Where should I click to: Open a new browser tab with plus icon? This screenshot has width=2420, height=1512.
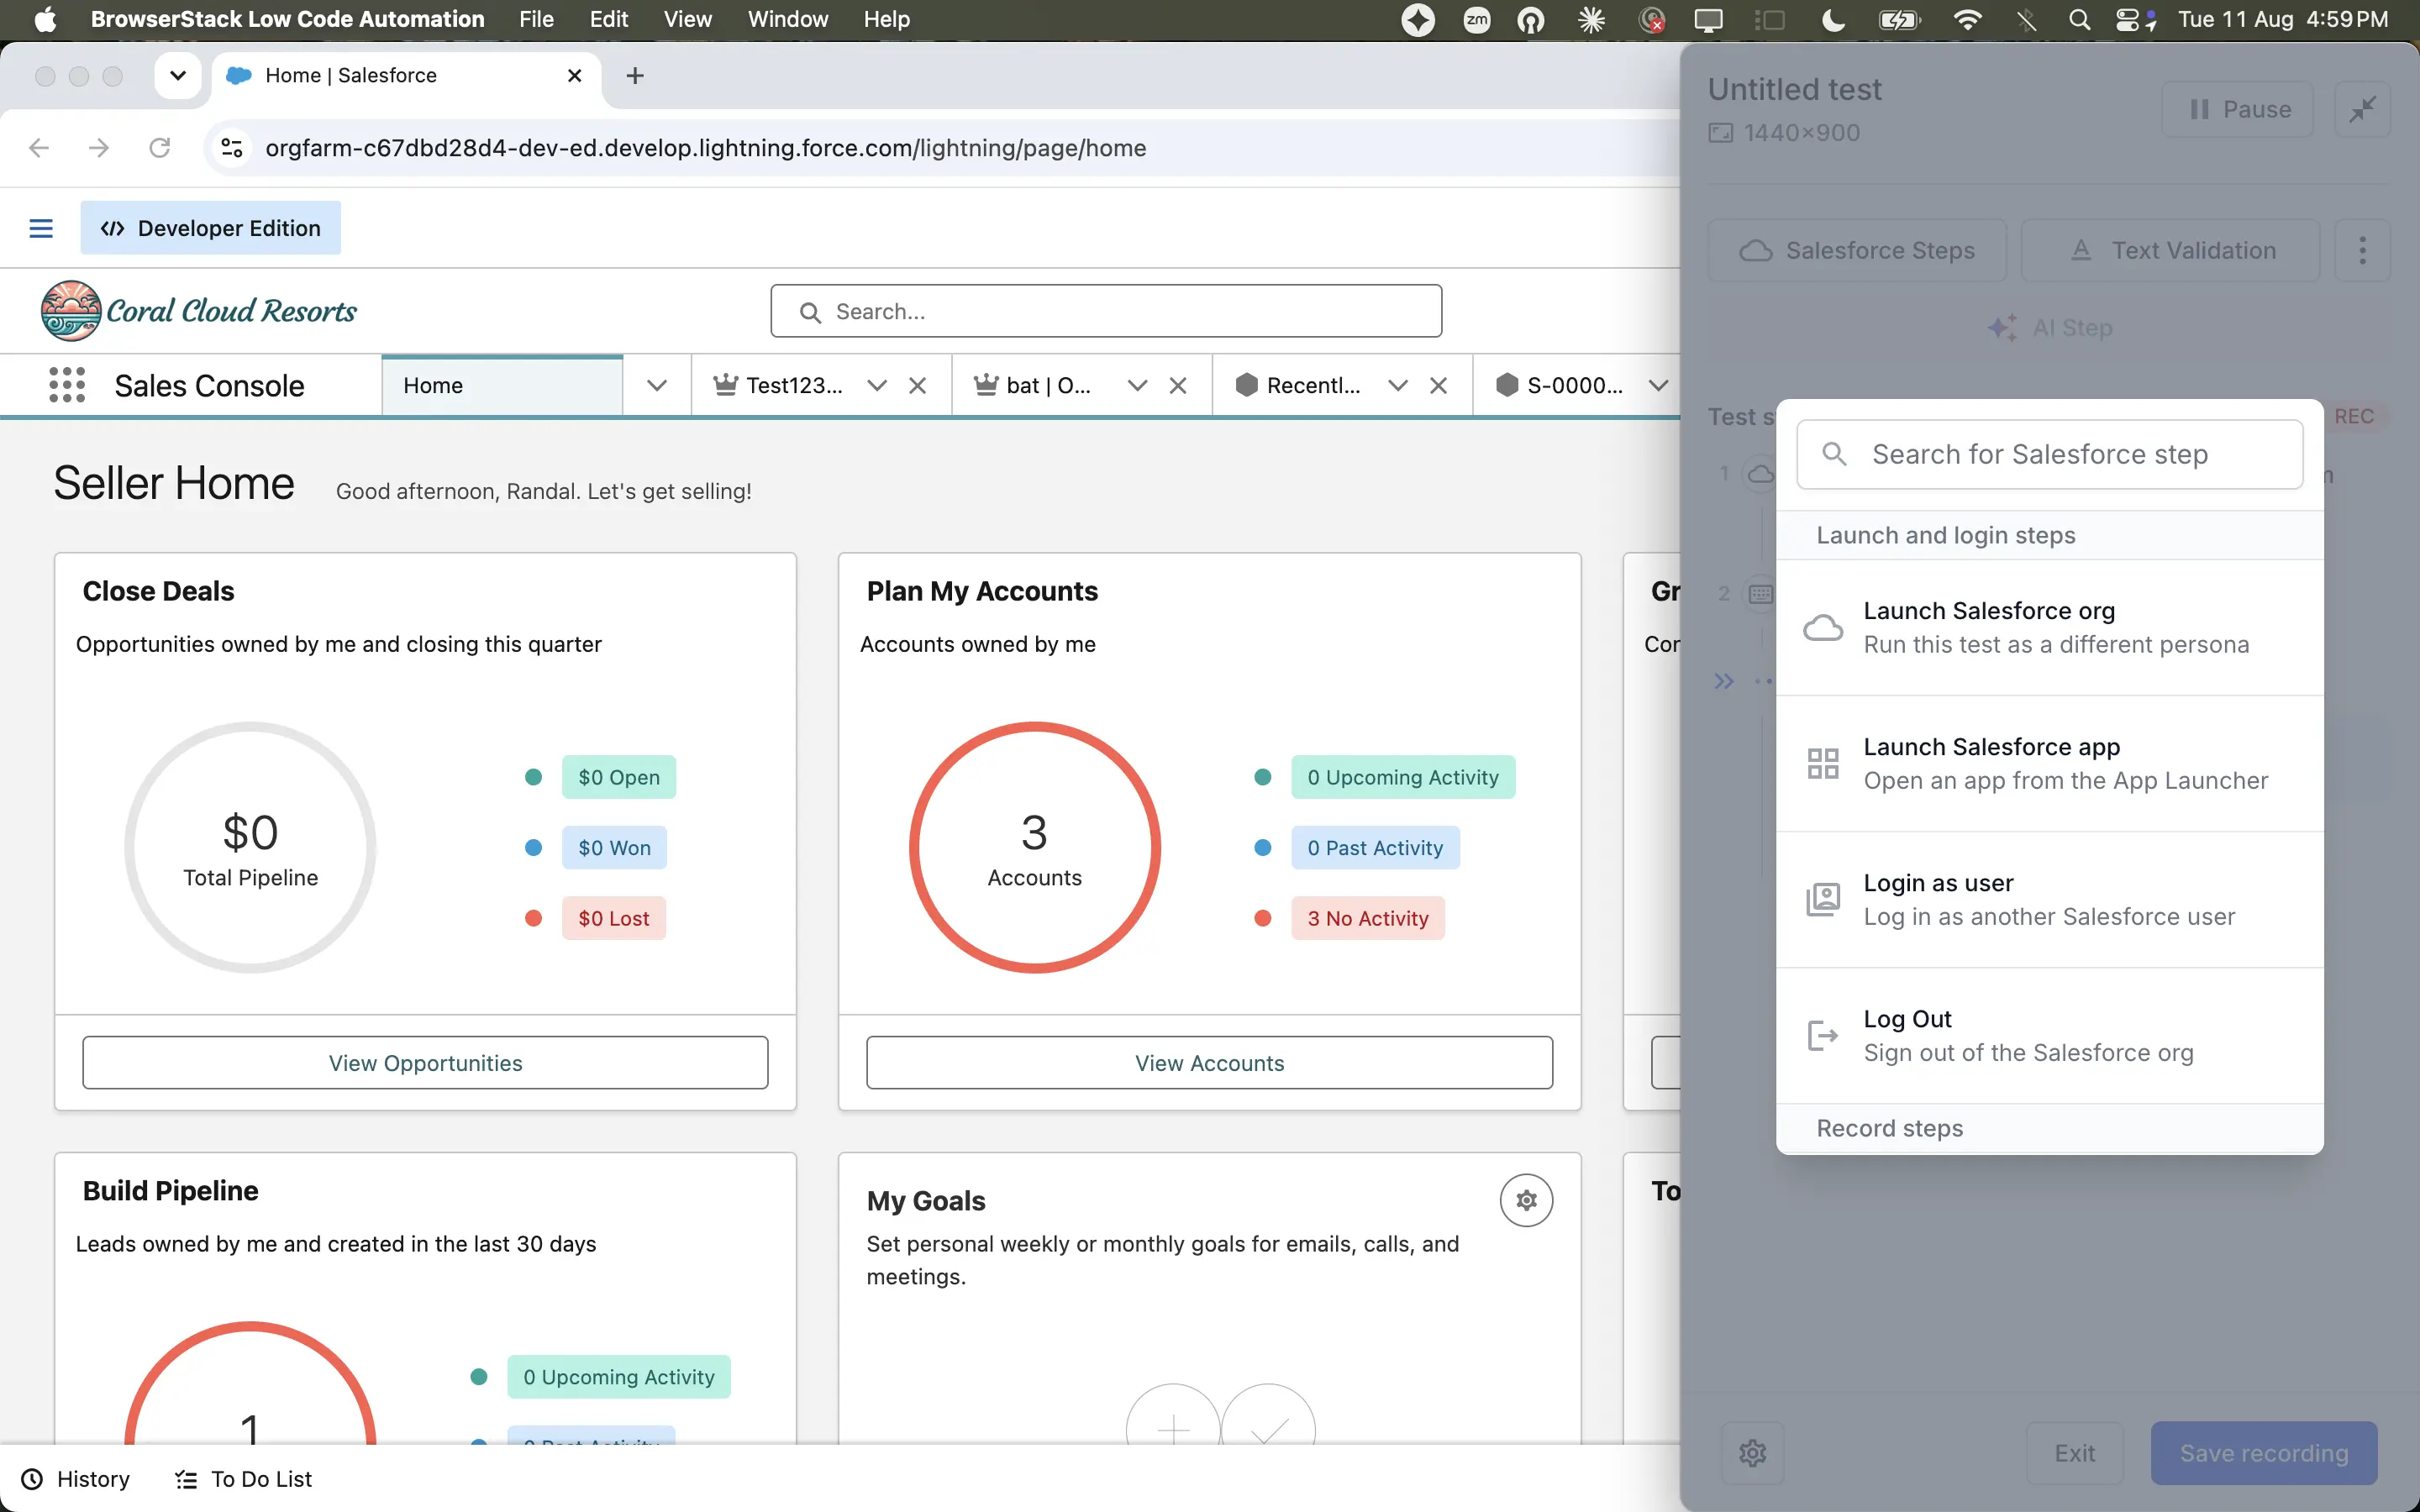(x=635, y=76)
